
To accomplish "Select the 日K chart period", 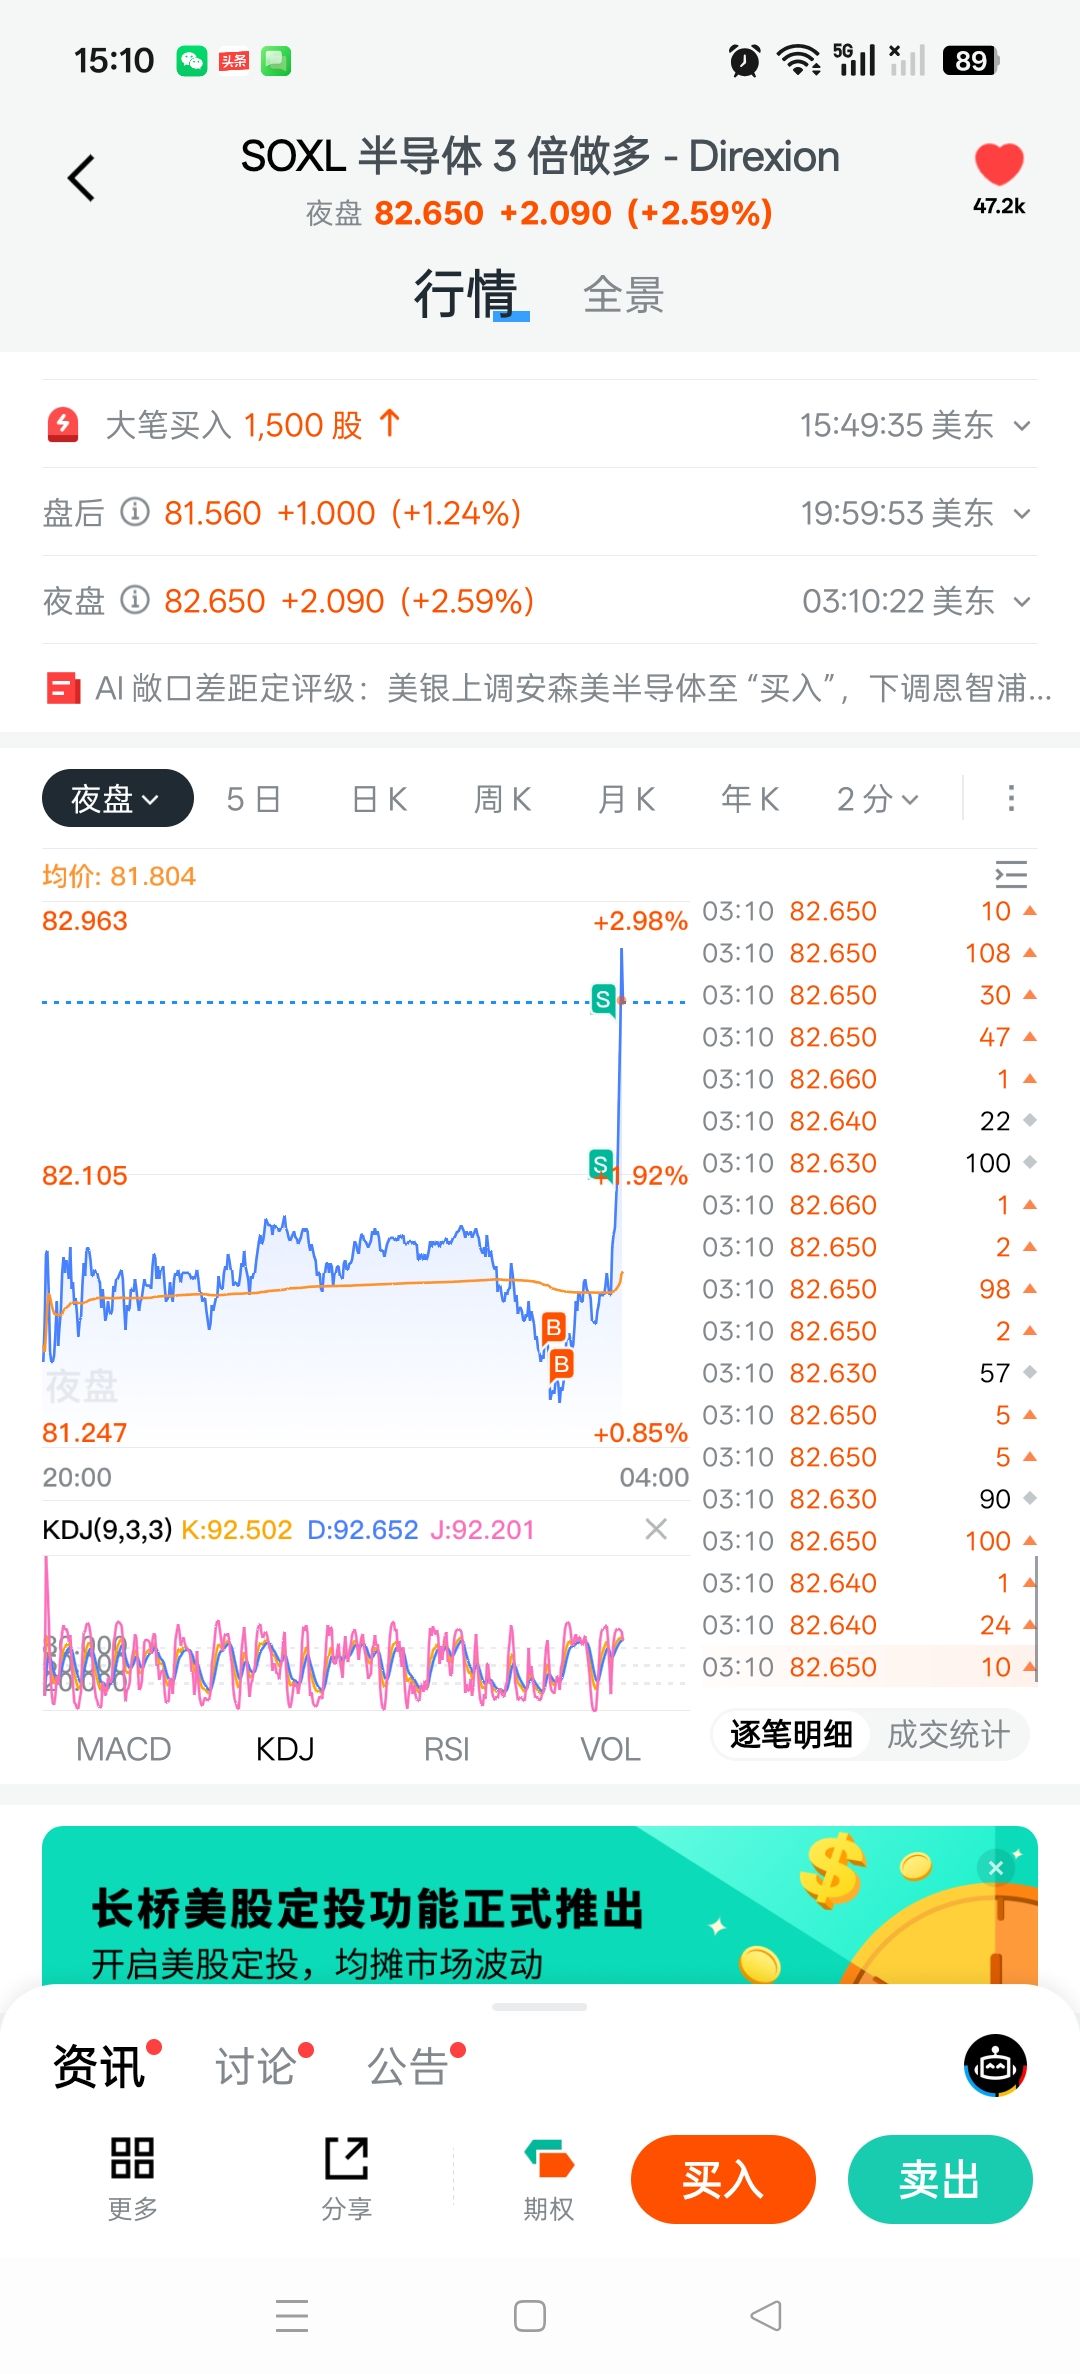I will tap(379, 799).
